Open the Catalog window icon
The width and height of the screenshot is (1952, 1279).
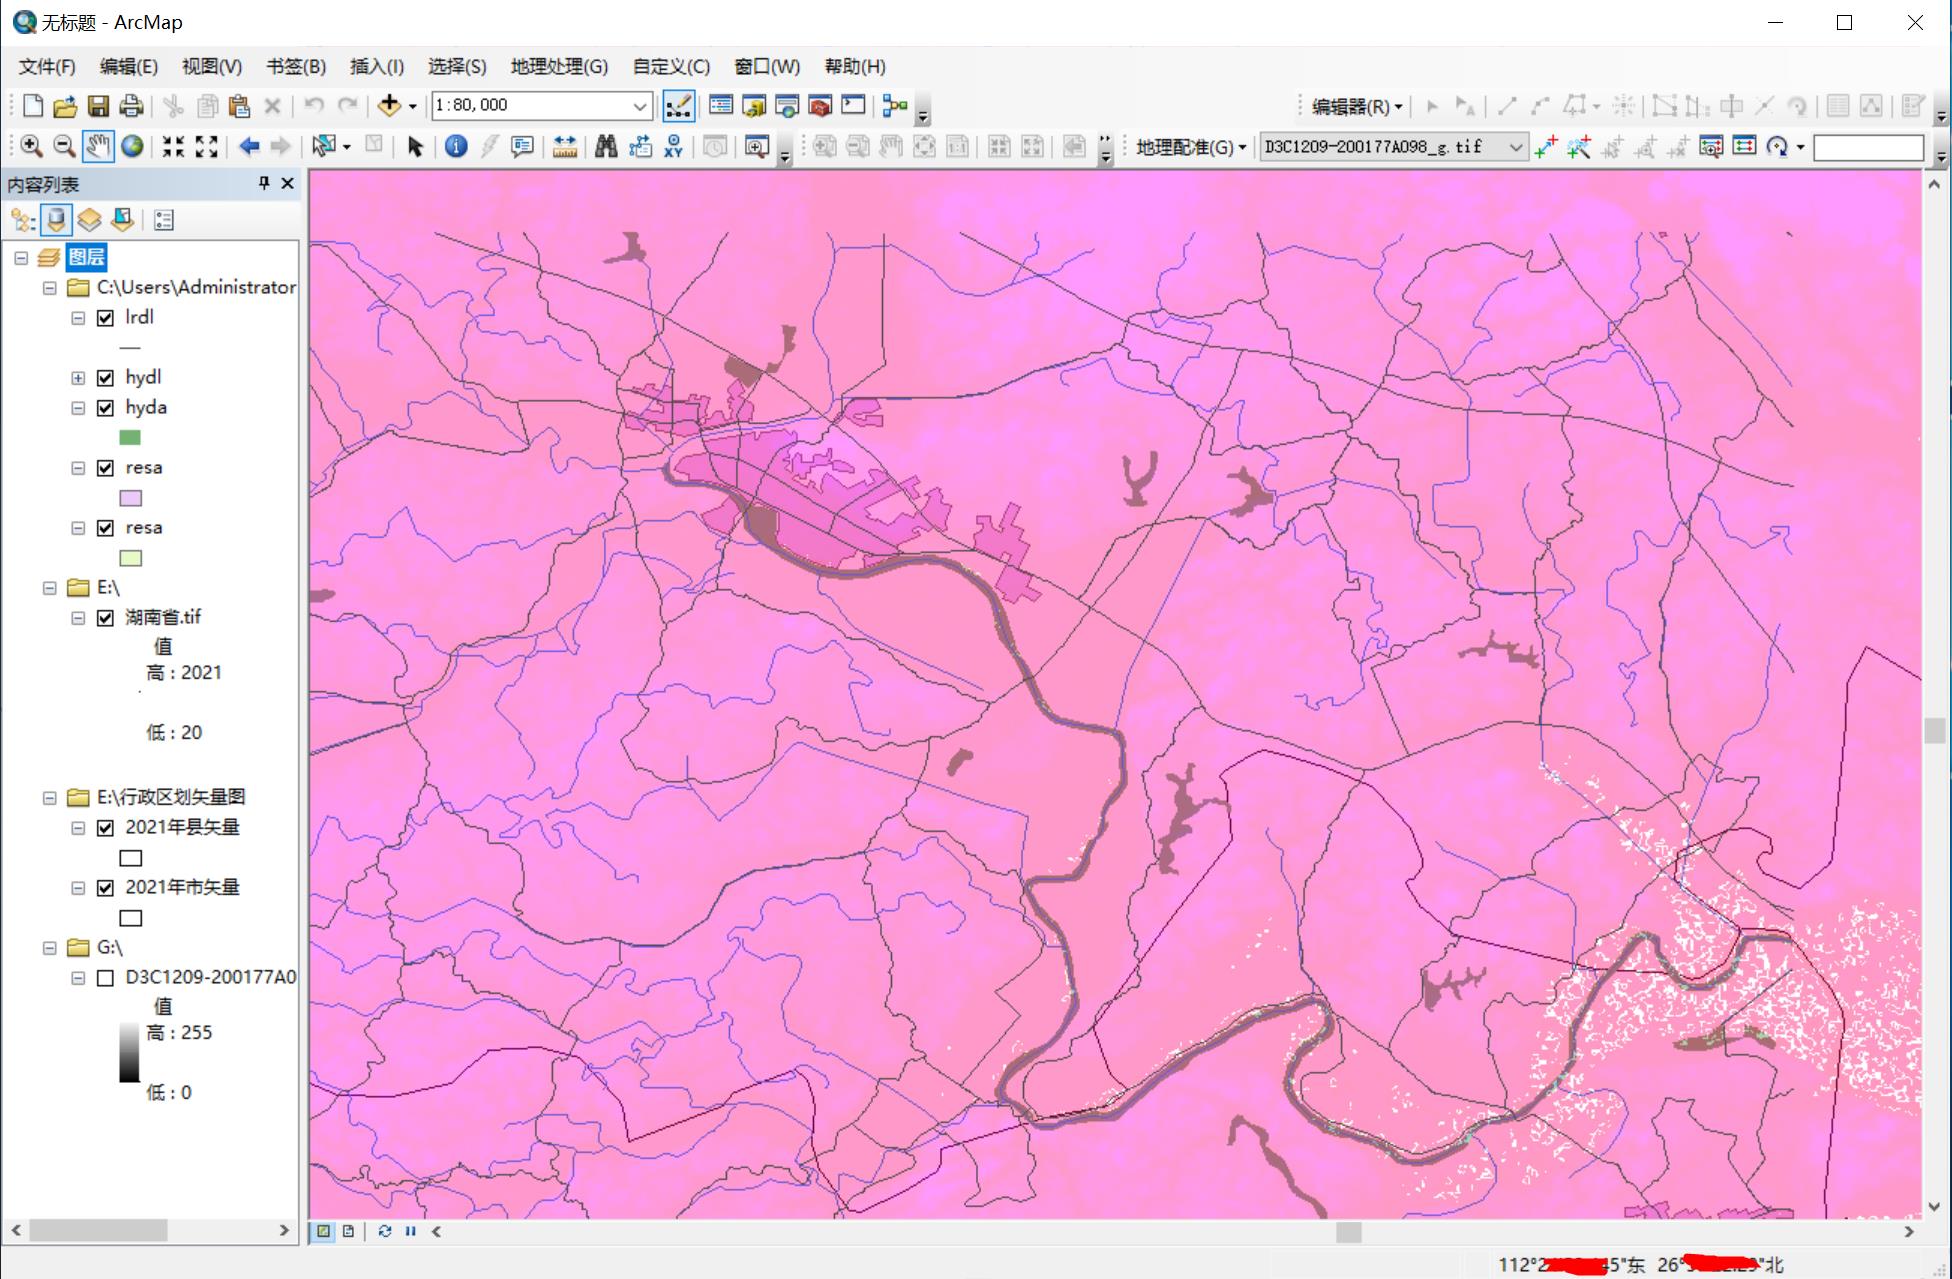pyautogui.click(x=754, y=106)
